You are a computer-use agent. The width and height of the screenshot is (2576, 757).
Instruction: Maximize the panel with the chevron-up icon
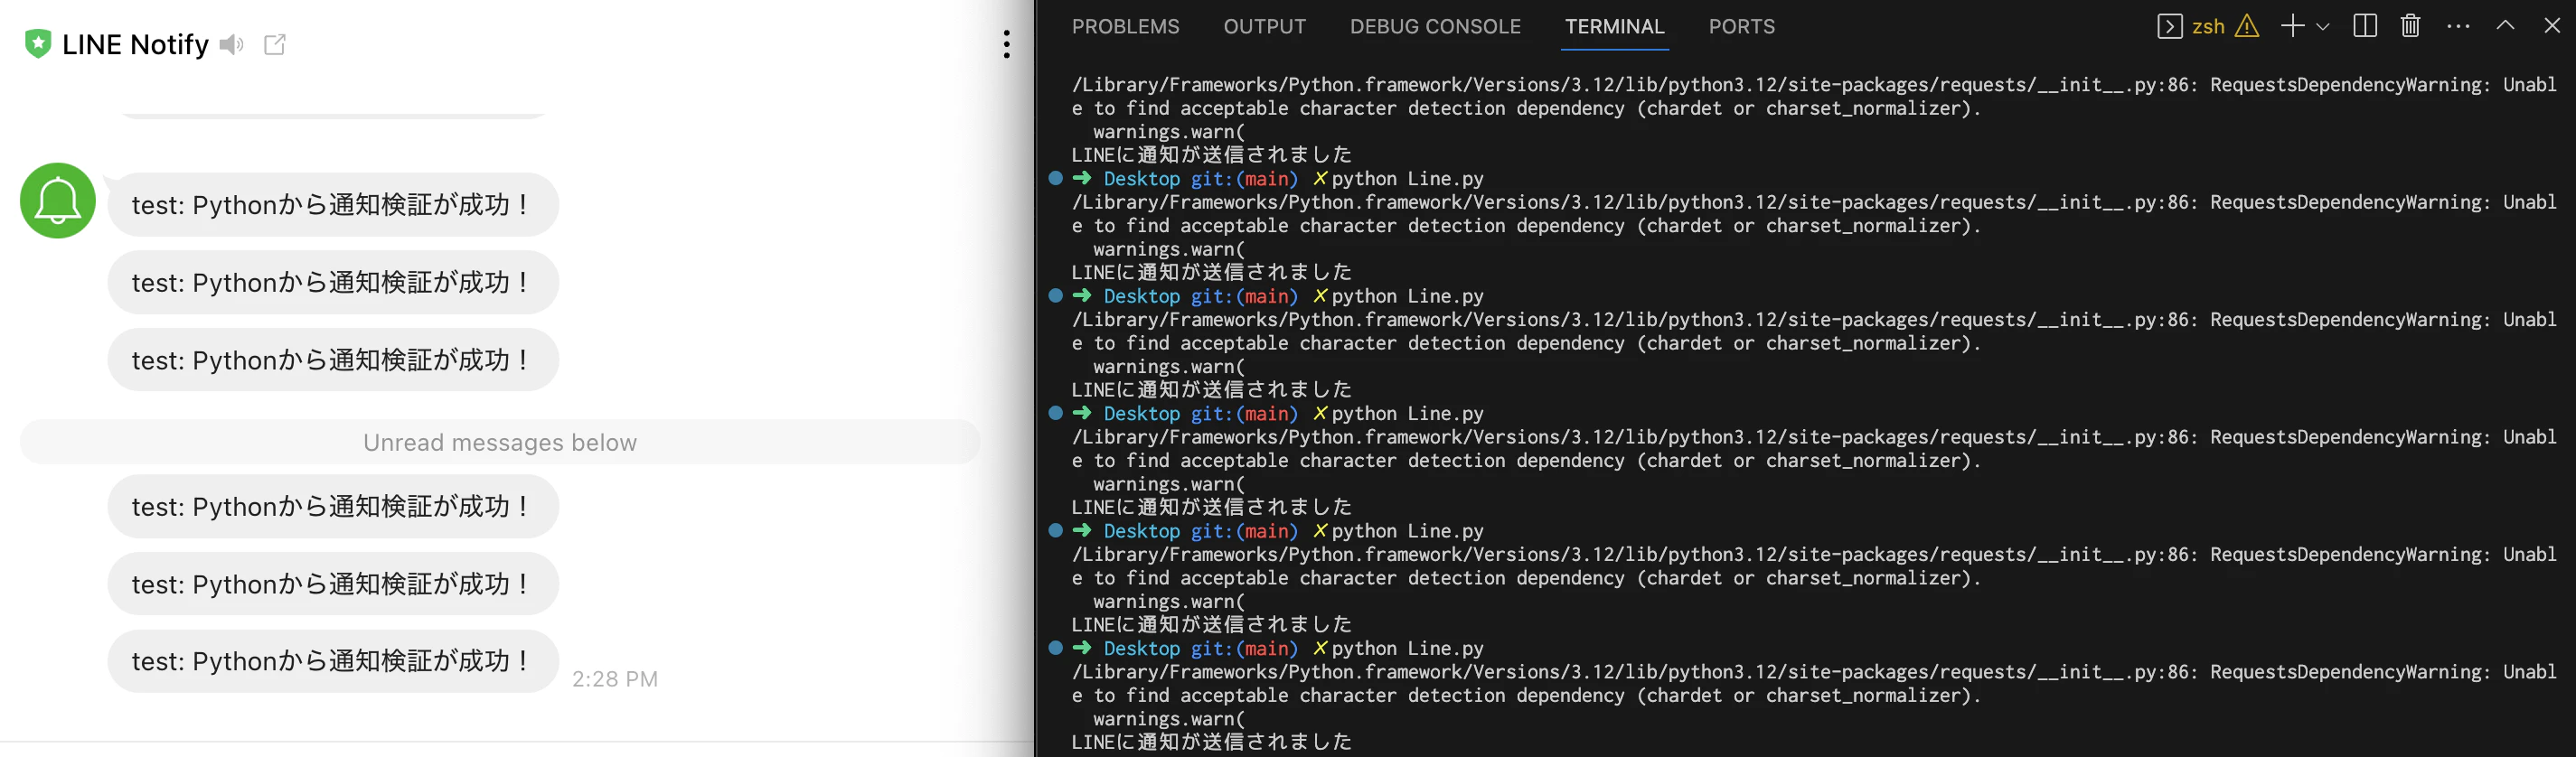click(2505, 26)
